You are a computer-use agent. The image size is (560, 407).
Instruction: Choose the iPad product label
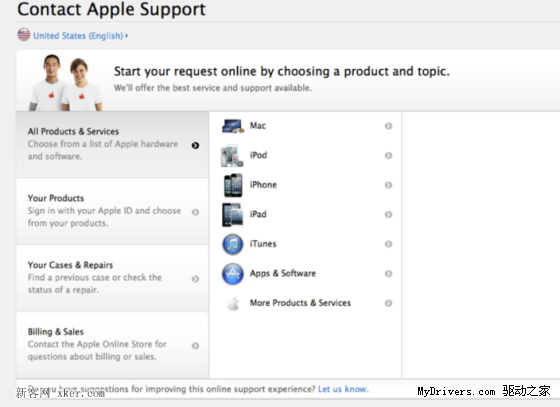[x=258, y=215]
